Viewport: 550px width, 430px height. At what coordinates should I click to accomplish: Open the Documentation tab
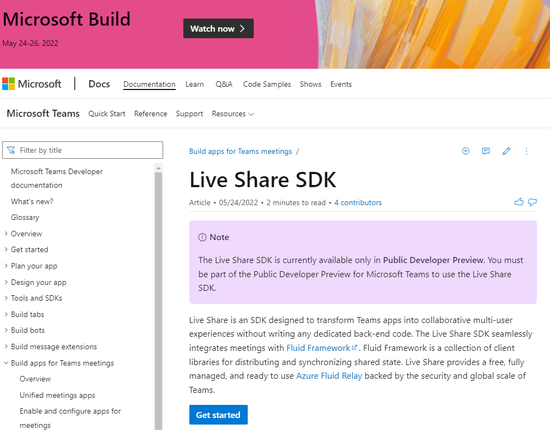(x=149, y=84)
